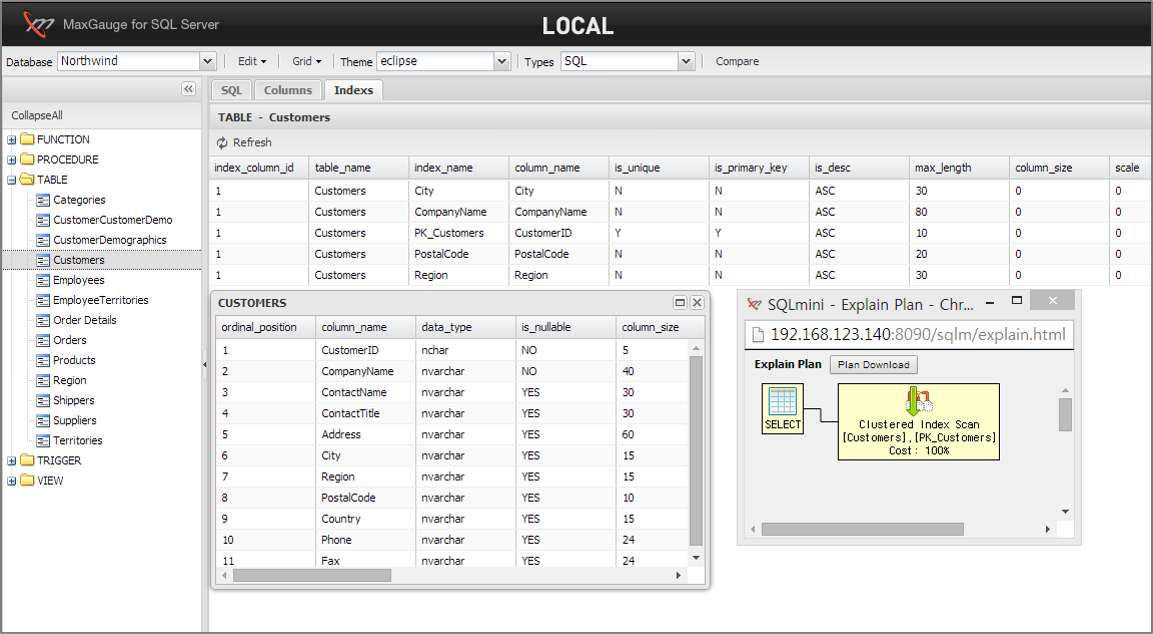The image size is (1153, 634).
Task: Click the splitter collapse arrow beside tree panel
Action: pyautogui.click(x=204, y=365)
